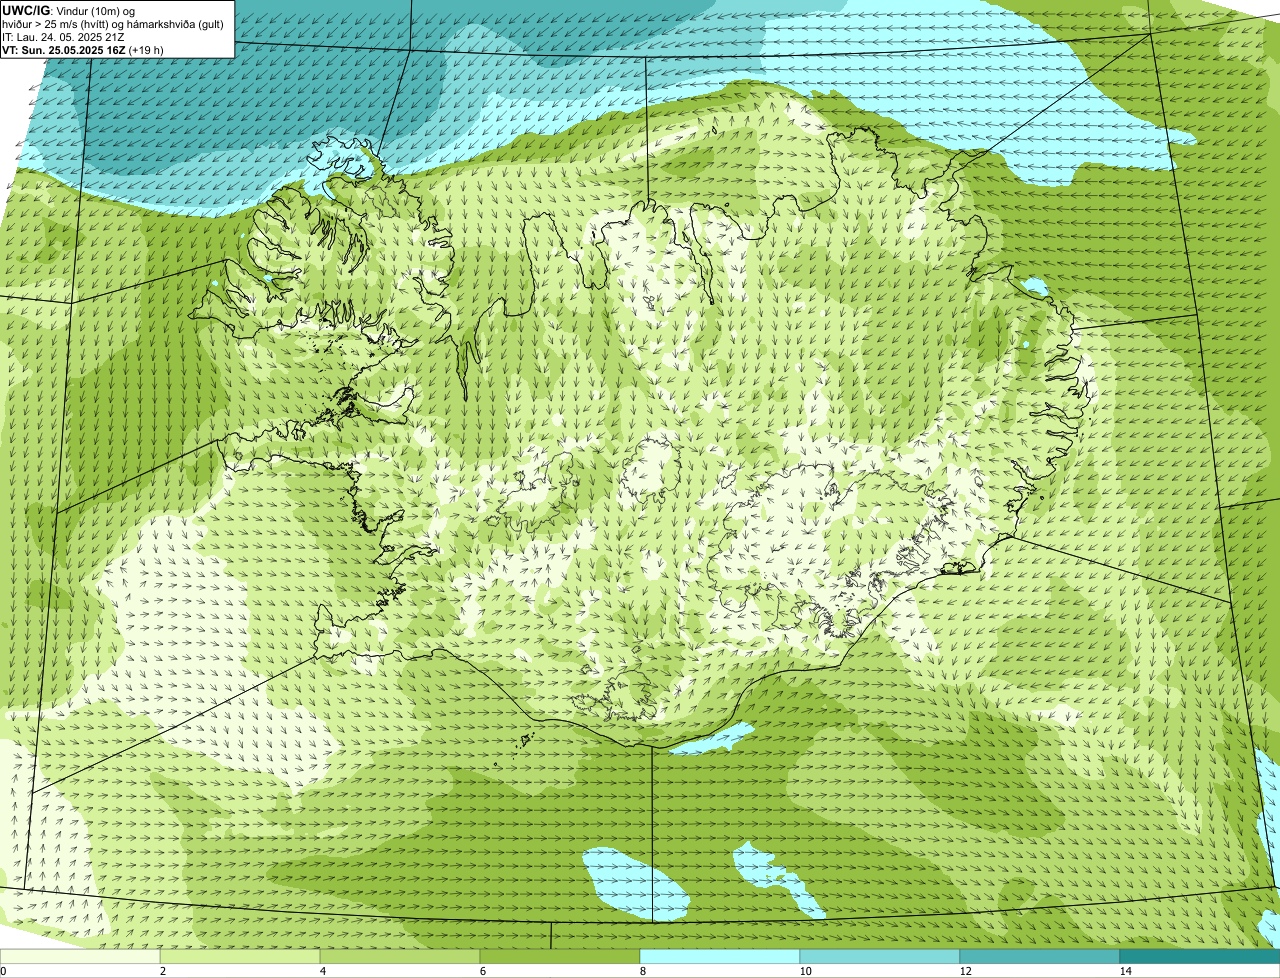Select the palest 0–2 segment of the color scale

[x=80, y=956]
